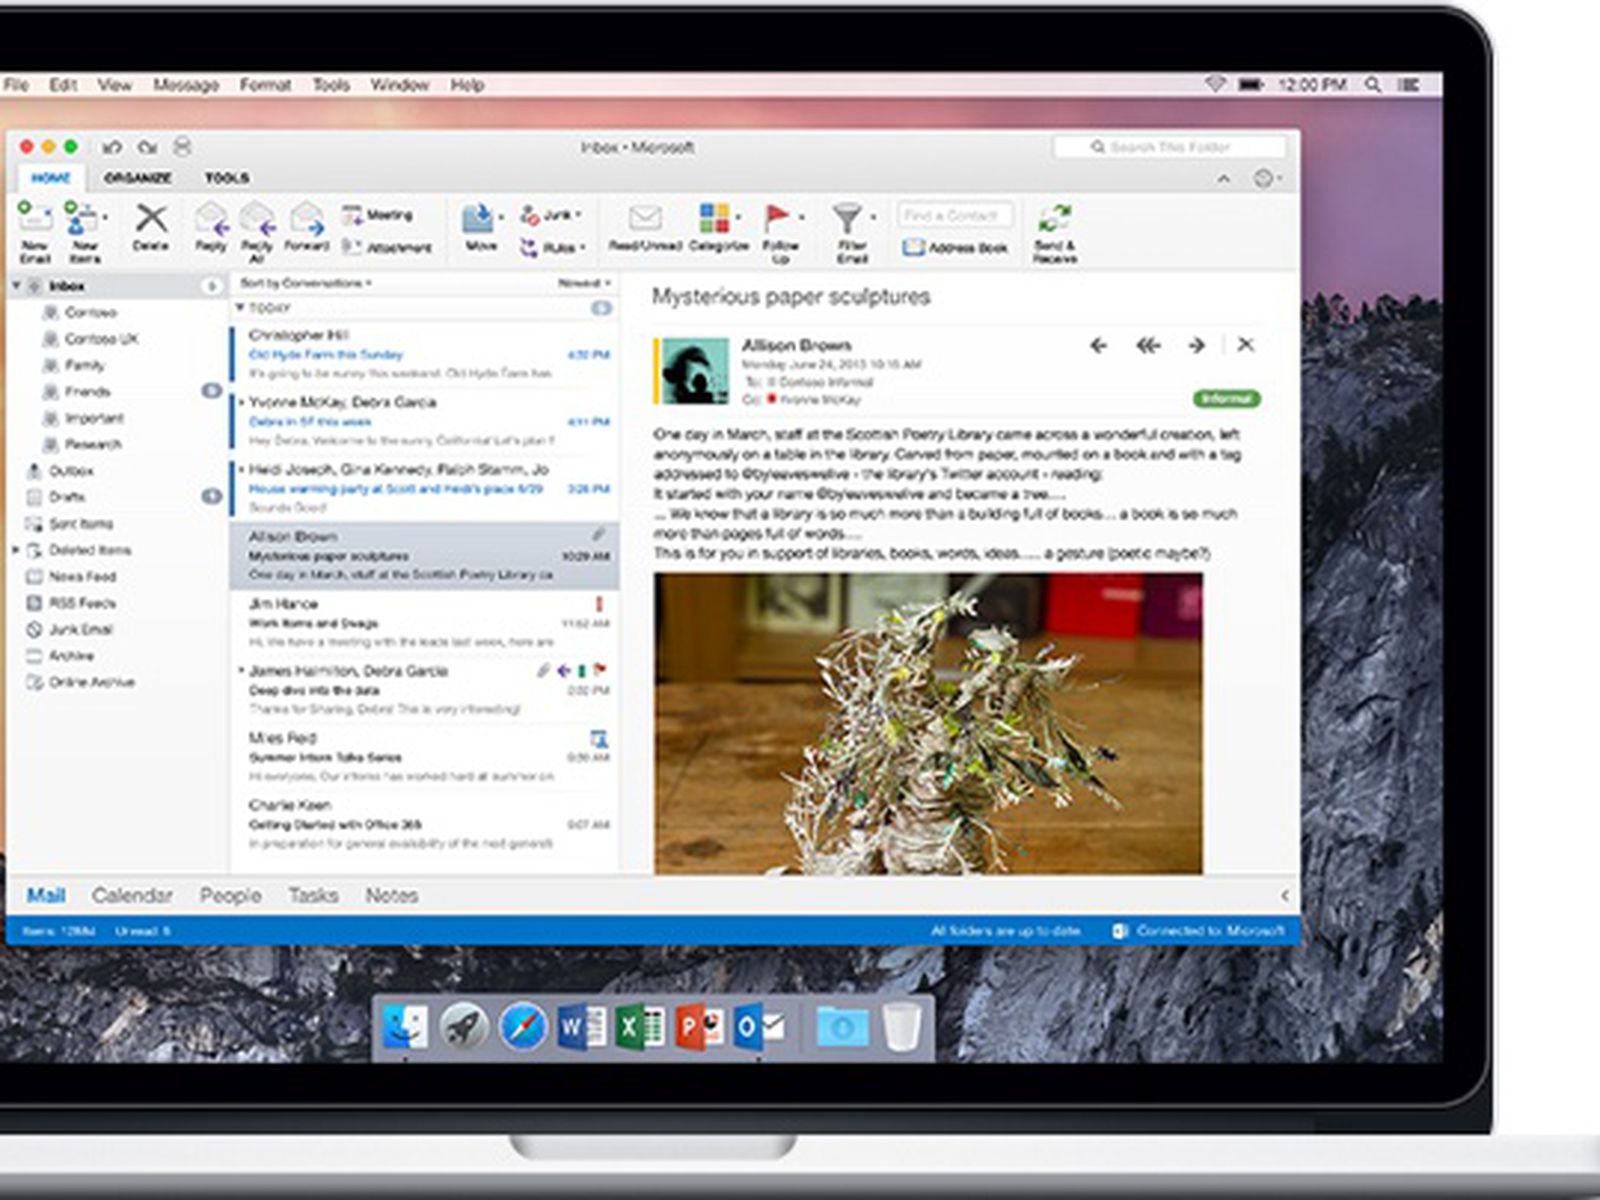Click the Reply All icon

[257, 220]
